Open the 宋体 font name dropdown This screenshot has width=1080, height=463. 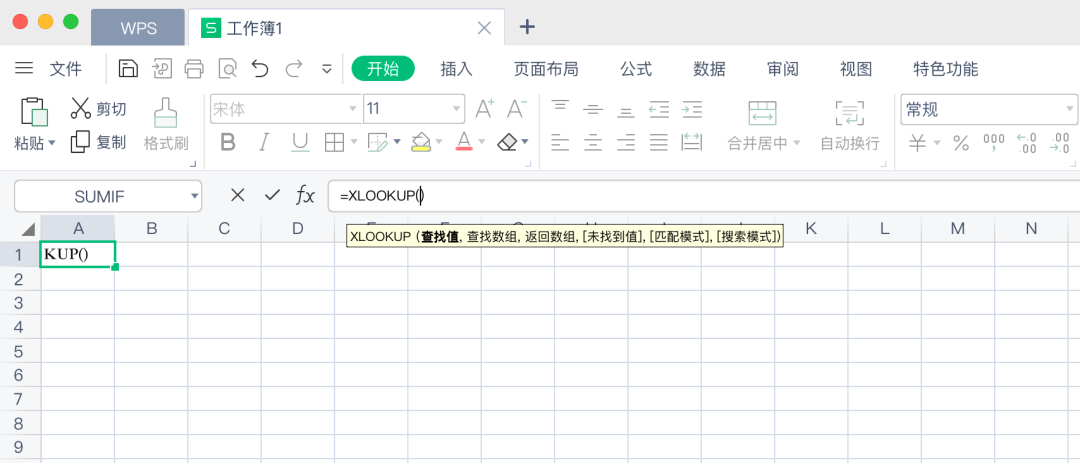(353, 110)
